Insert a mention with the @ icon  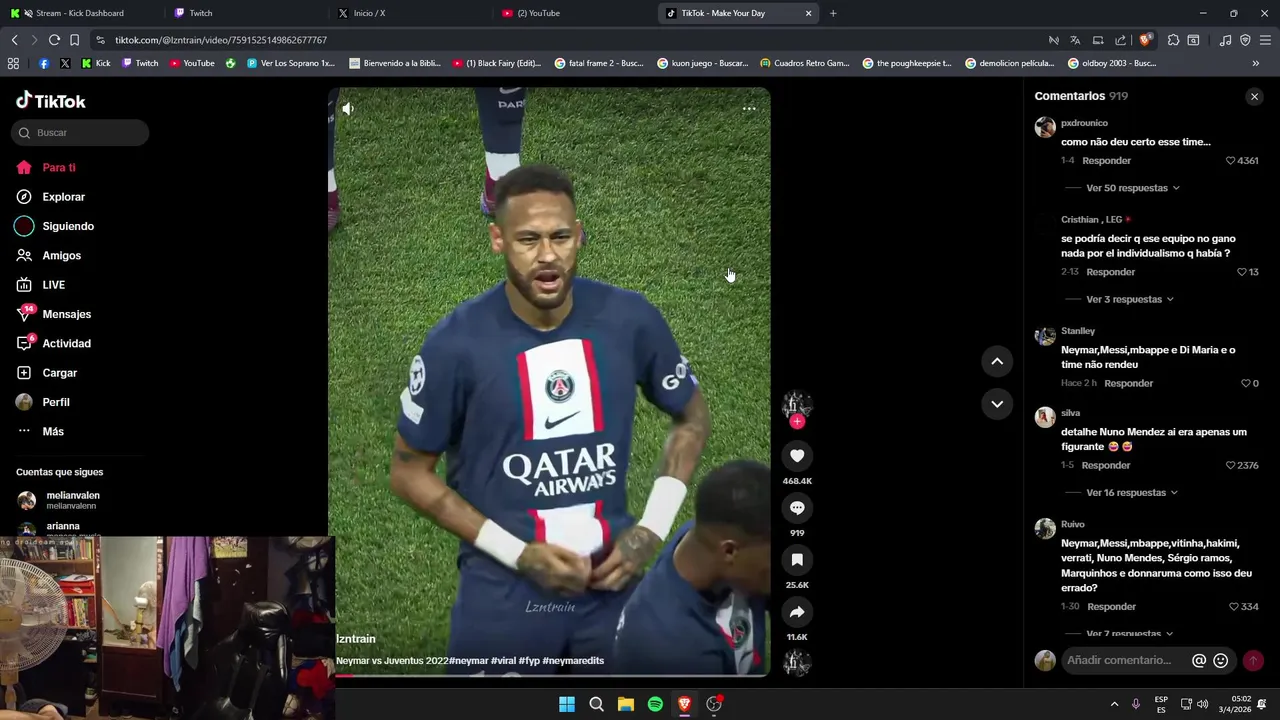(1199, 661)
